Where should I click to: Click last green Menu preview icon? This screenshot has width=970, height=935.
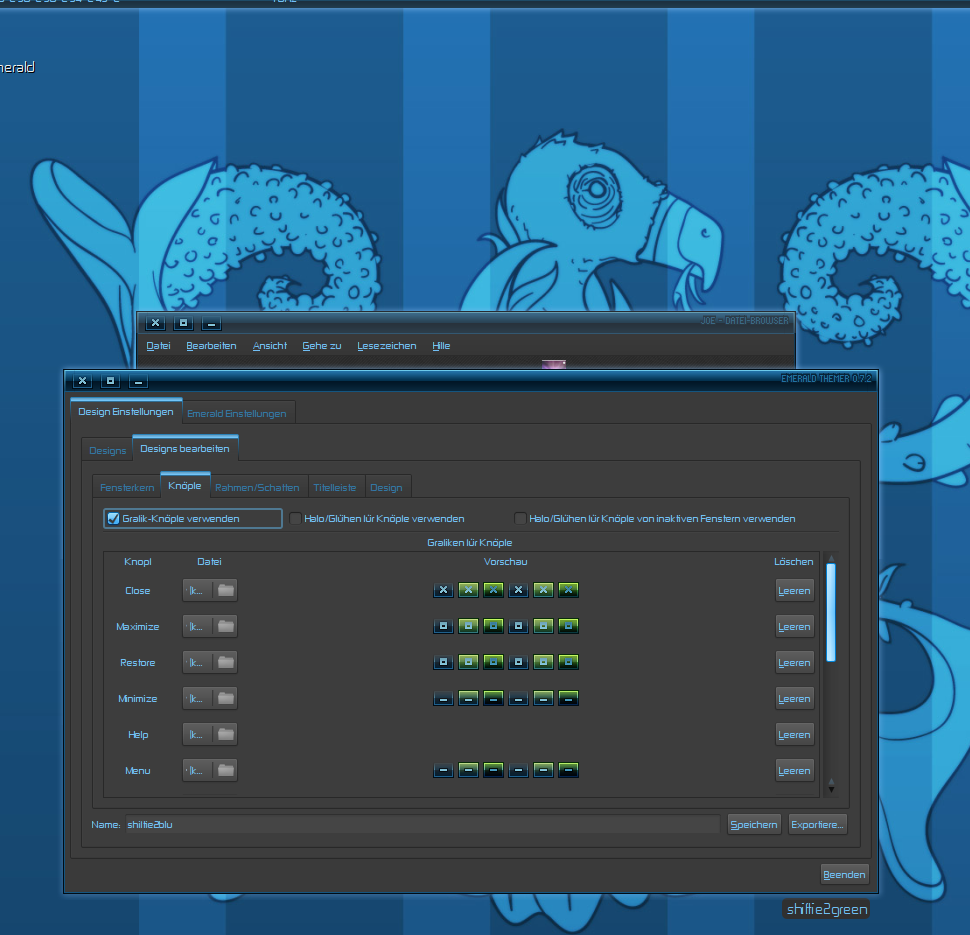569,770
